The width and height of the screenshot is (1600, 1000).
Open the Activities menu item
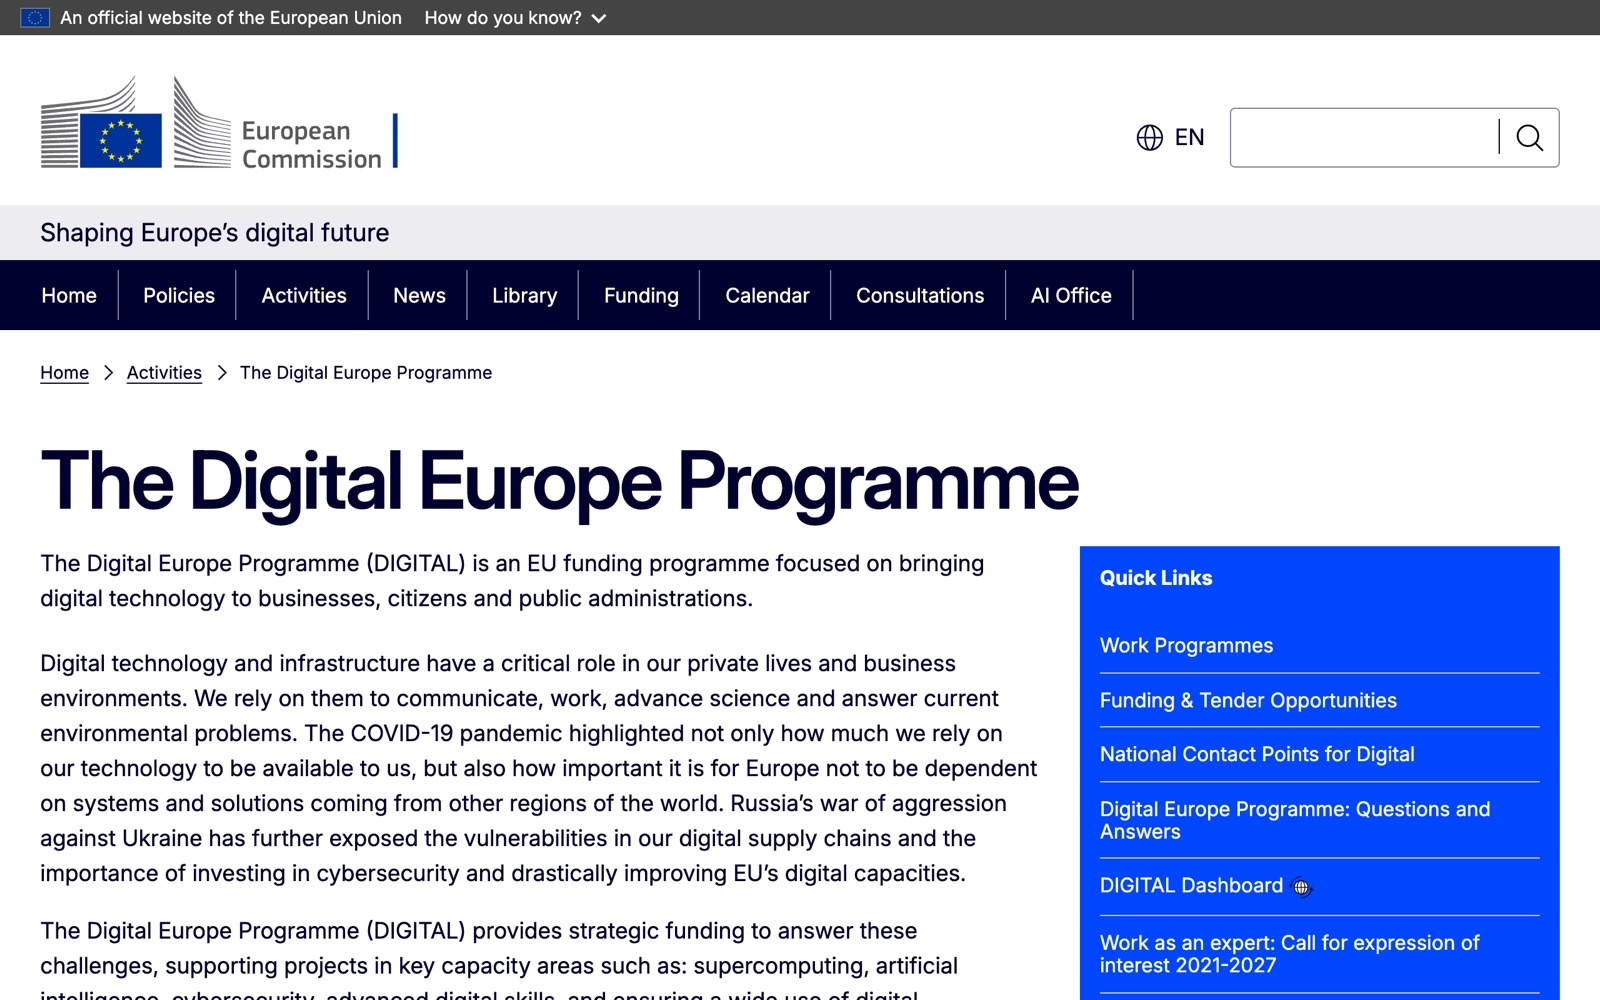coord(304,295)
